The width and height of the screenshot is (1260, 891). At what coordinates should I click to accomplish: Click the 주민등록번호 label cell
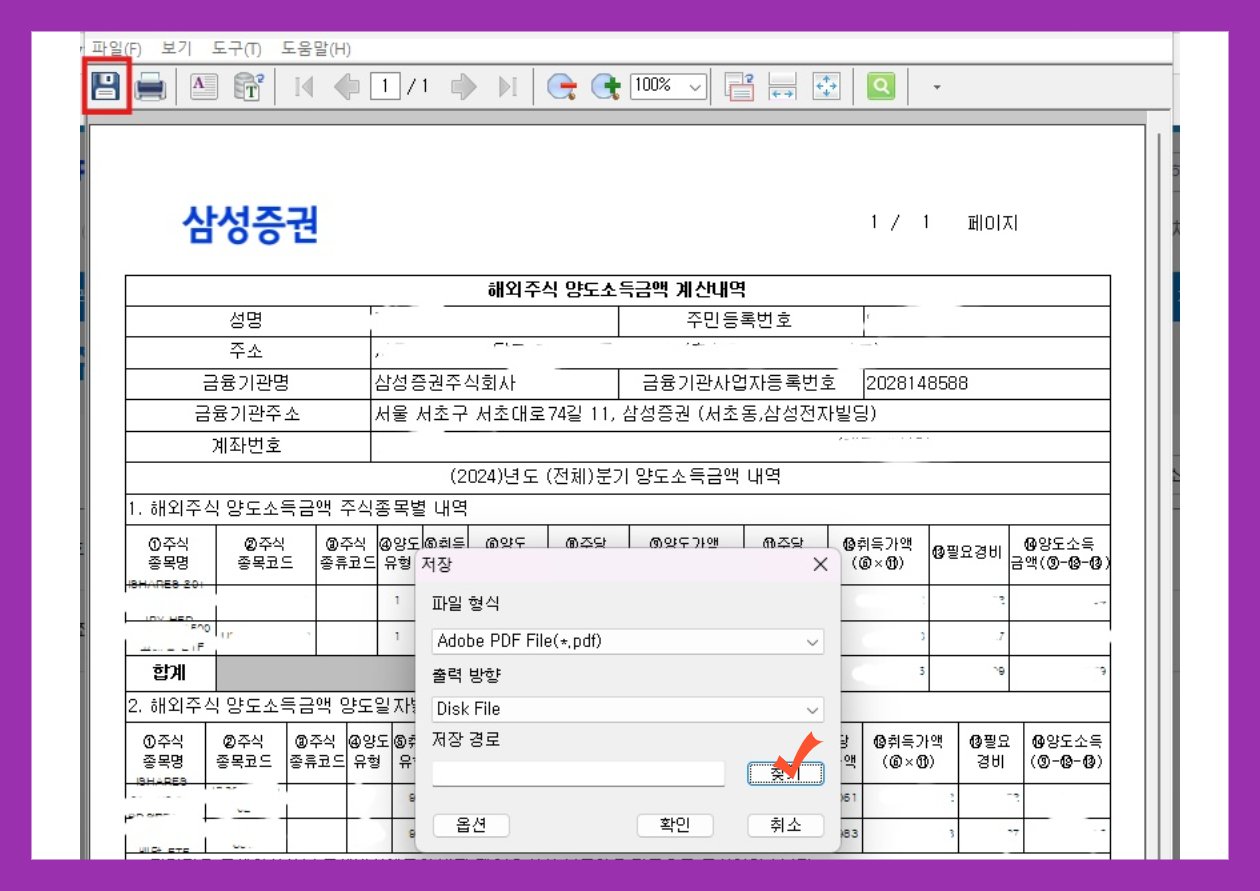(x=741, y=321)
